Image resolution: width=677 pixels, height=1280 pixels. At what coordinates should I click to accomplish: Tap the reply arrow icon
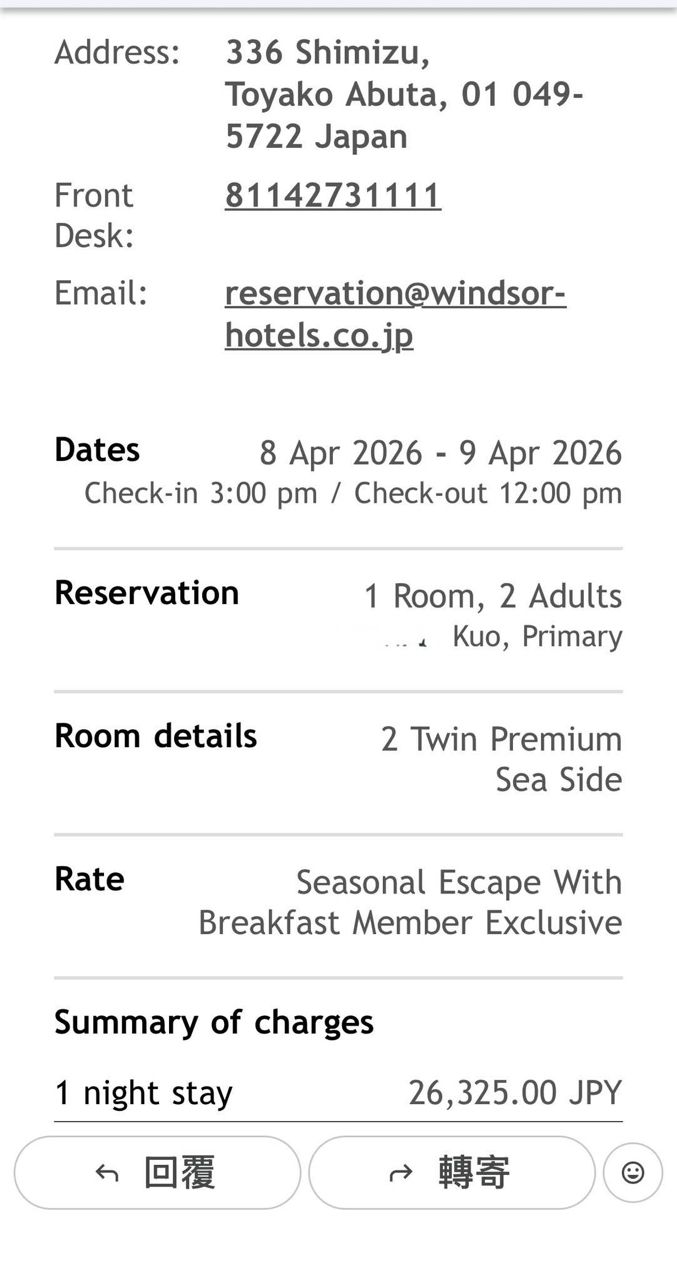(107, 1173)
